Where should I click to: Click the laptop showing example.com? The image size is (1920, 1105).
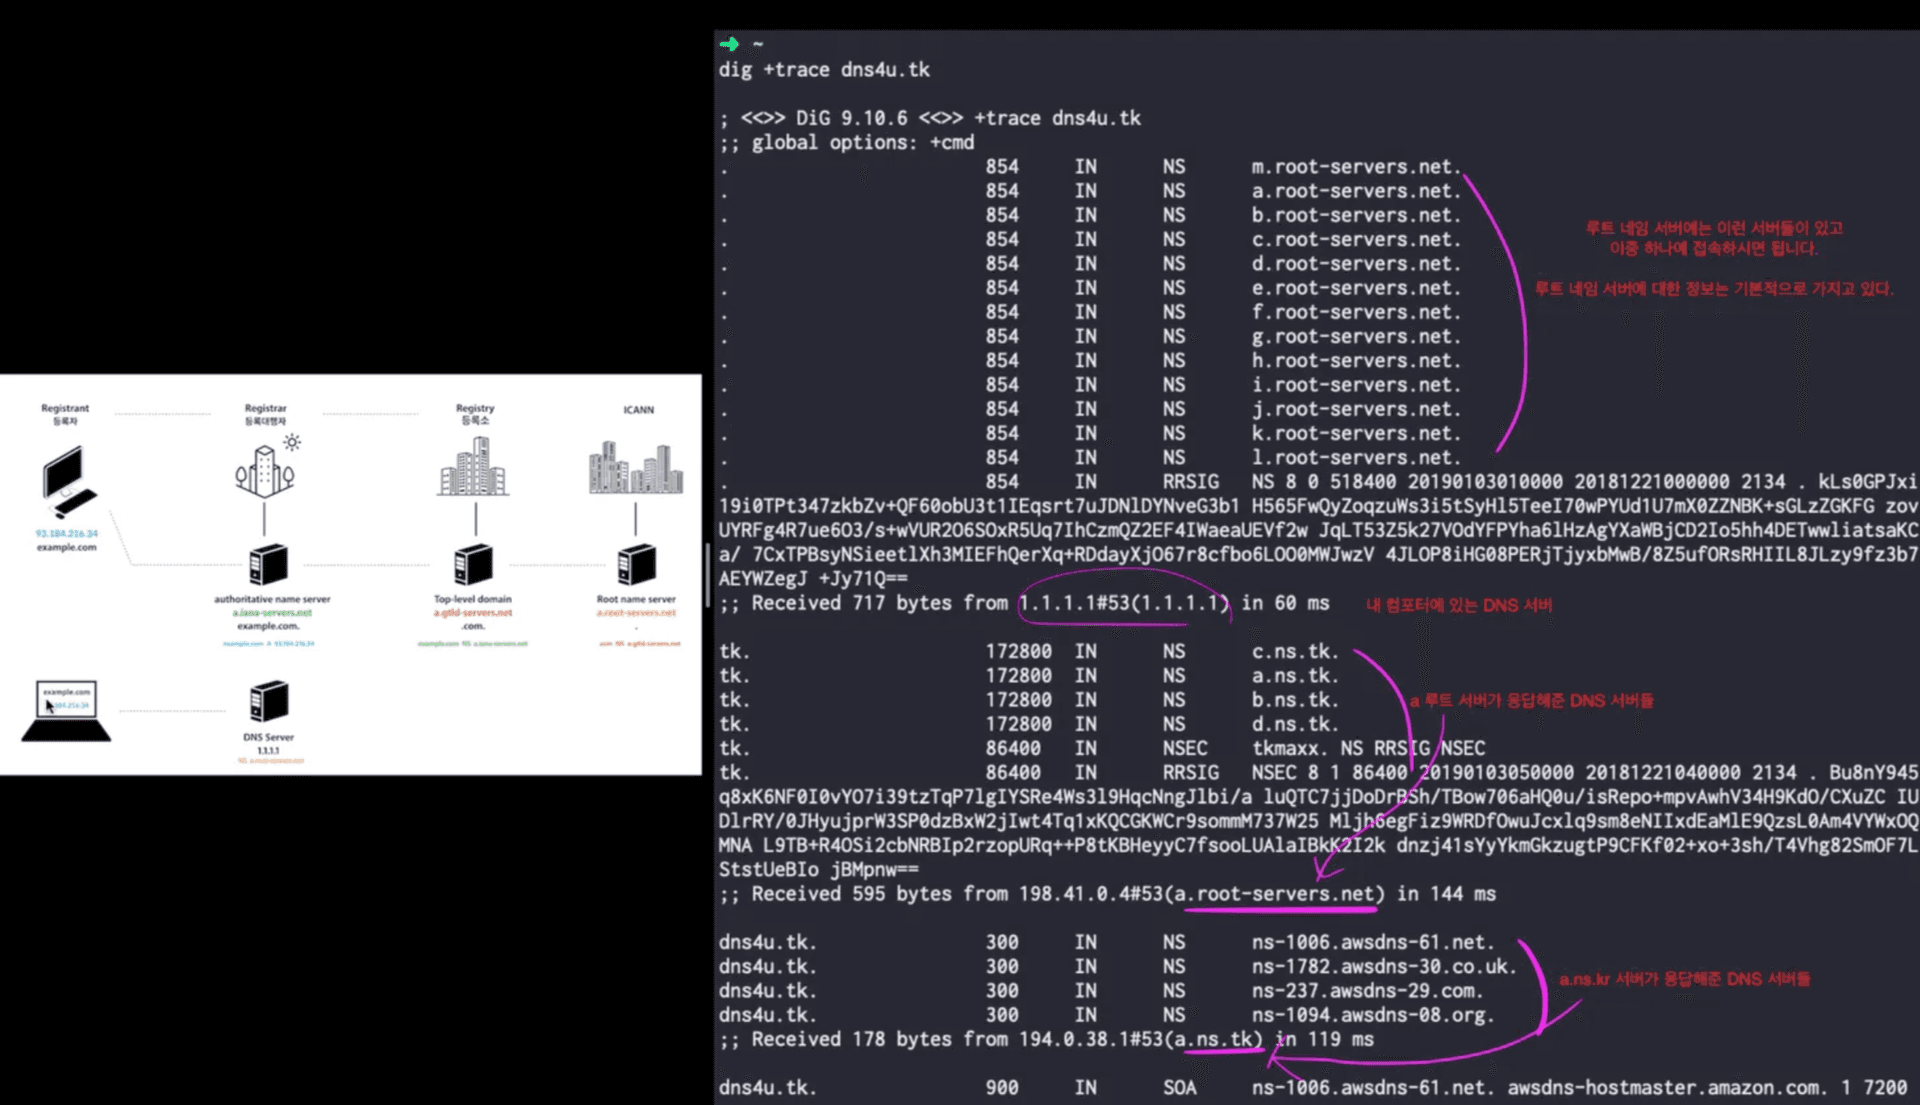tap(66, 712)
